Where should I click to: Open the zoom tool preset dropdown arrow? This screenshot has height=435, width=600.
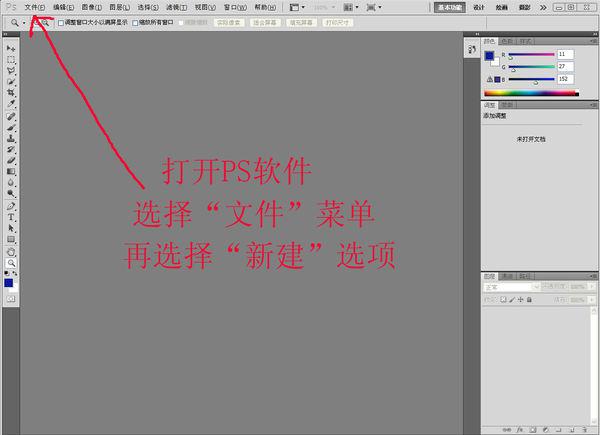23,21
